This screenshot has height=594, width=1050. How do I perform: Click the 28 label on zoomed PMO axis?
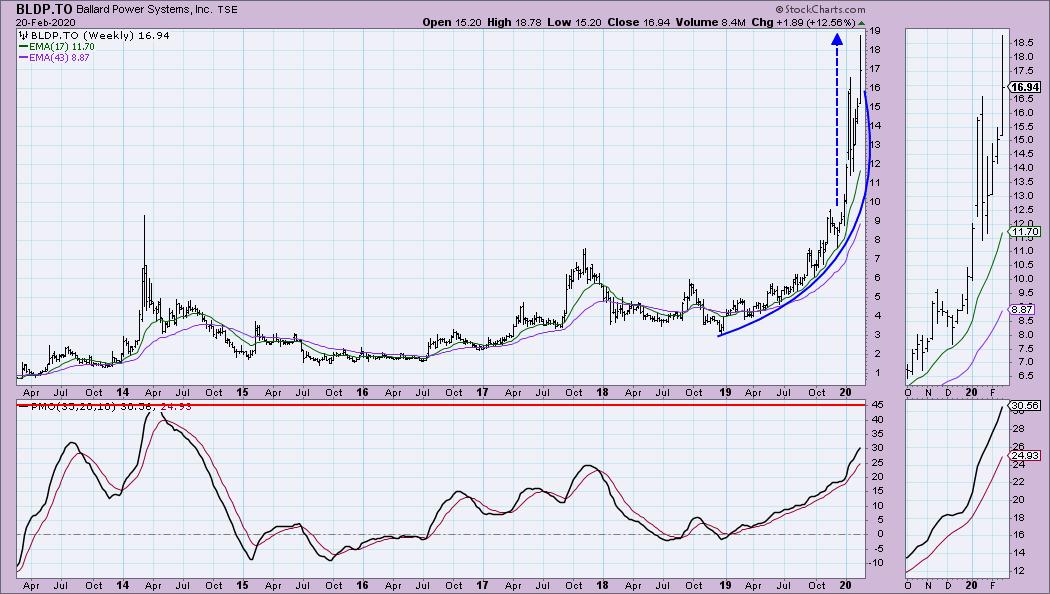pos(1018,428)
